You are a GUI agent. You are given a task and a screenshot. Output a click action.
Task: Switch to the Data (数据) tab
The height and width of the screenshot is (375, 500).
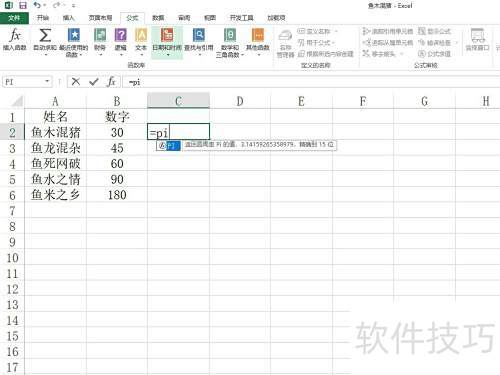pos(158,18)
